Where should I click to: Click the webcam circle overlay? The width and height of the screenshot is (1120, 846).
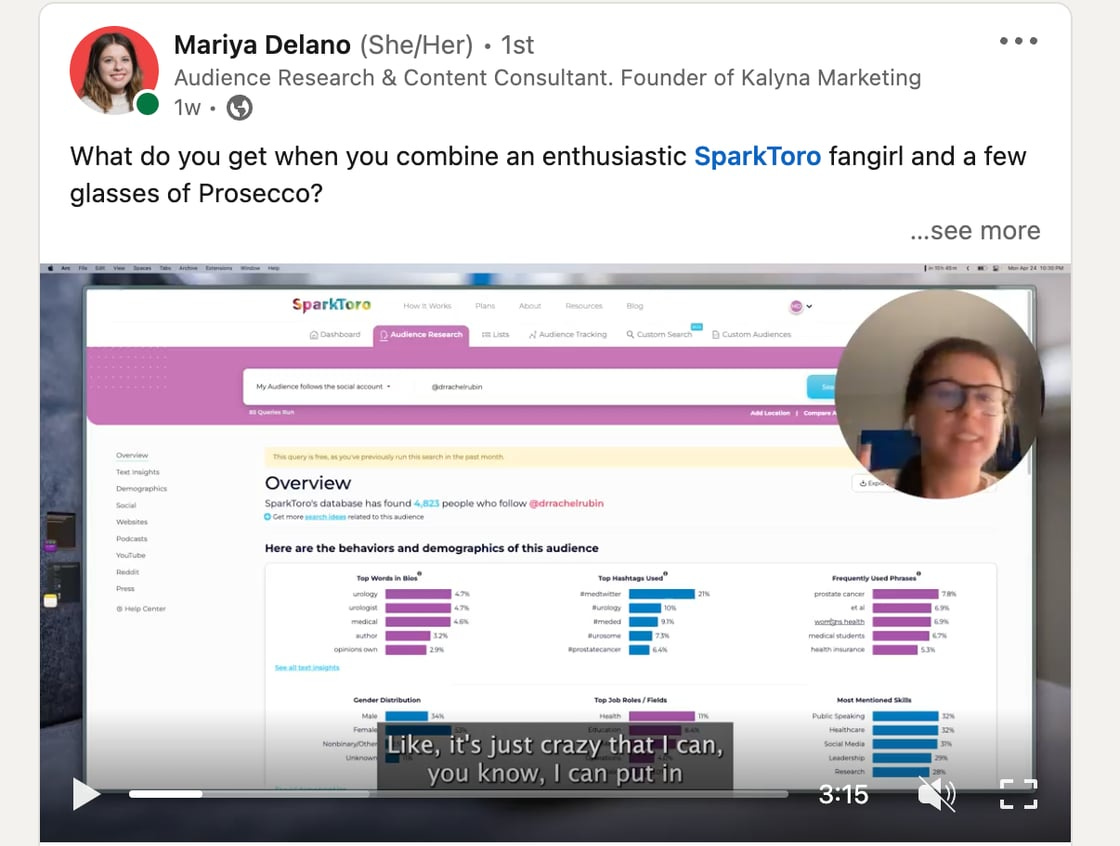(939, 394)
